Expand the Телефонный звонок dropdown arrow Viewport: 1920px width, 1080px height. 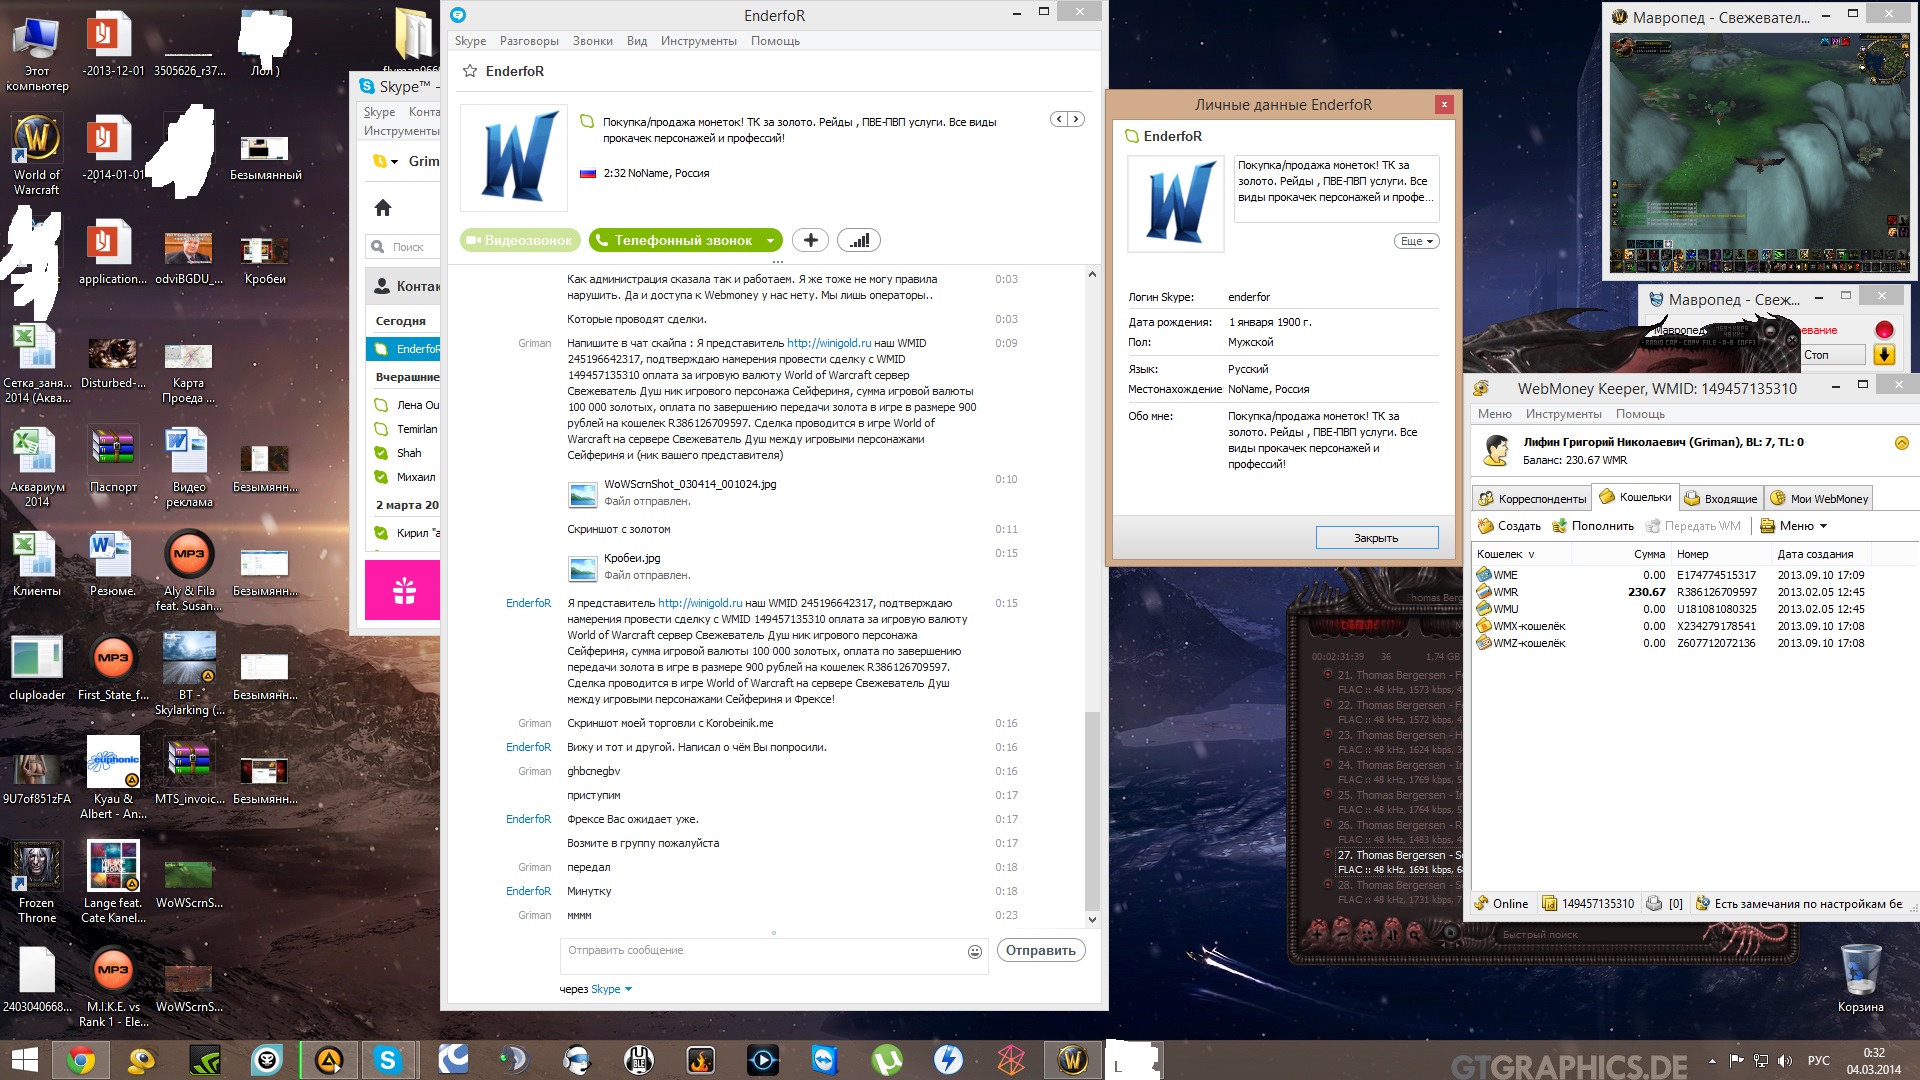click(770, 241)
